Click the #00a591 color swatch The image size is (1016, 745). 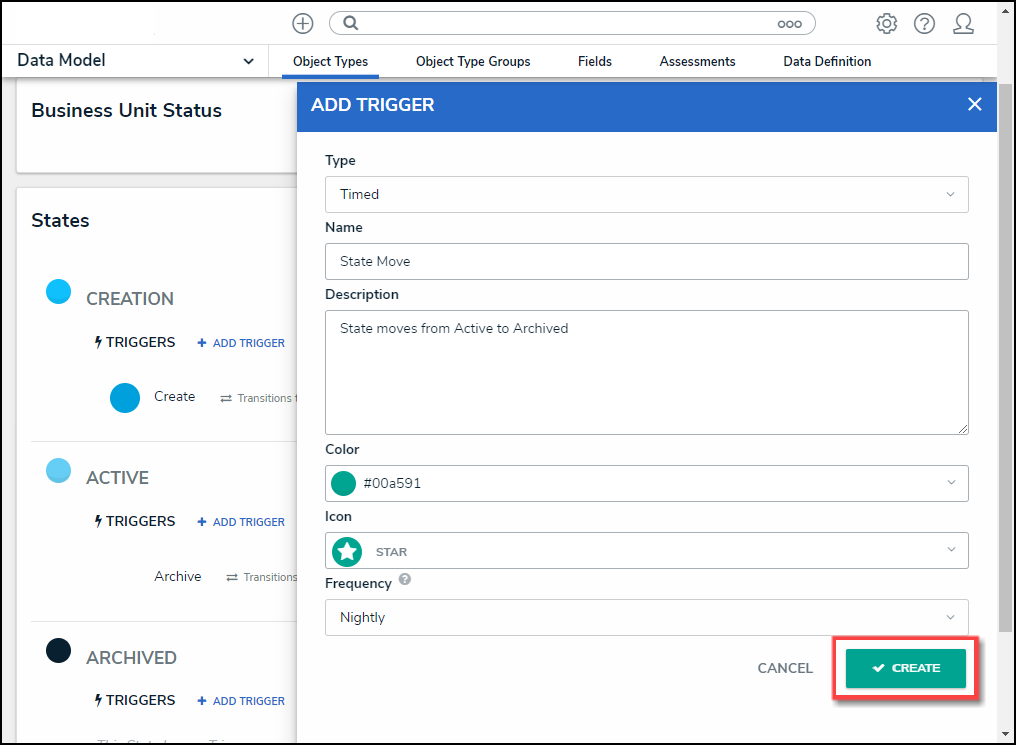tap(344, 483)
